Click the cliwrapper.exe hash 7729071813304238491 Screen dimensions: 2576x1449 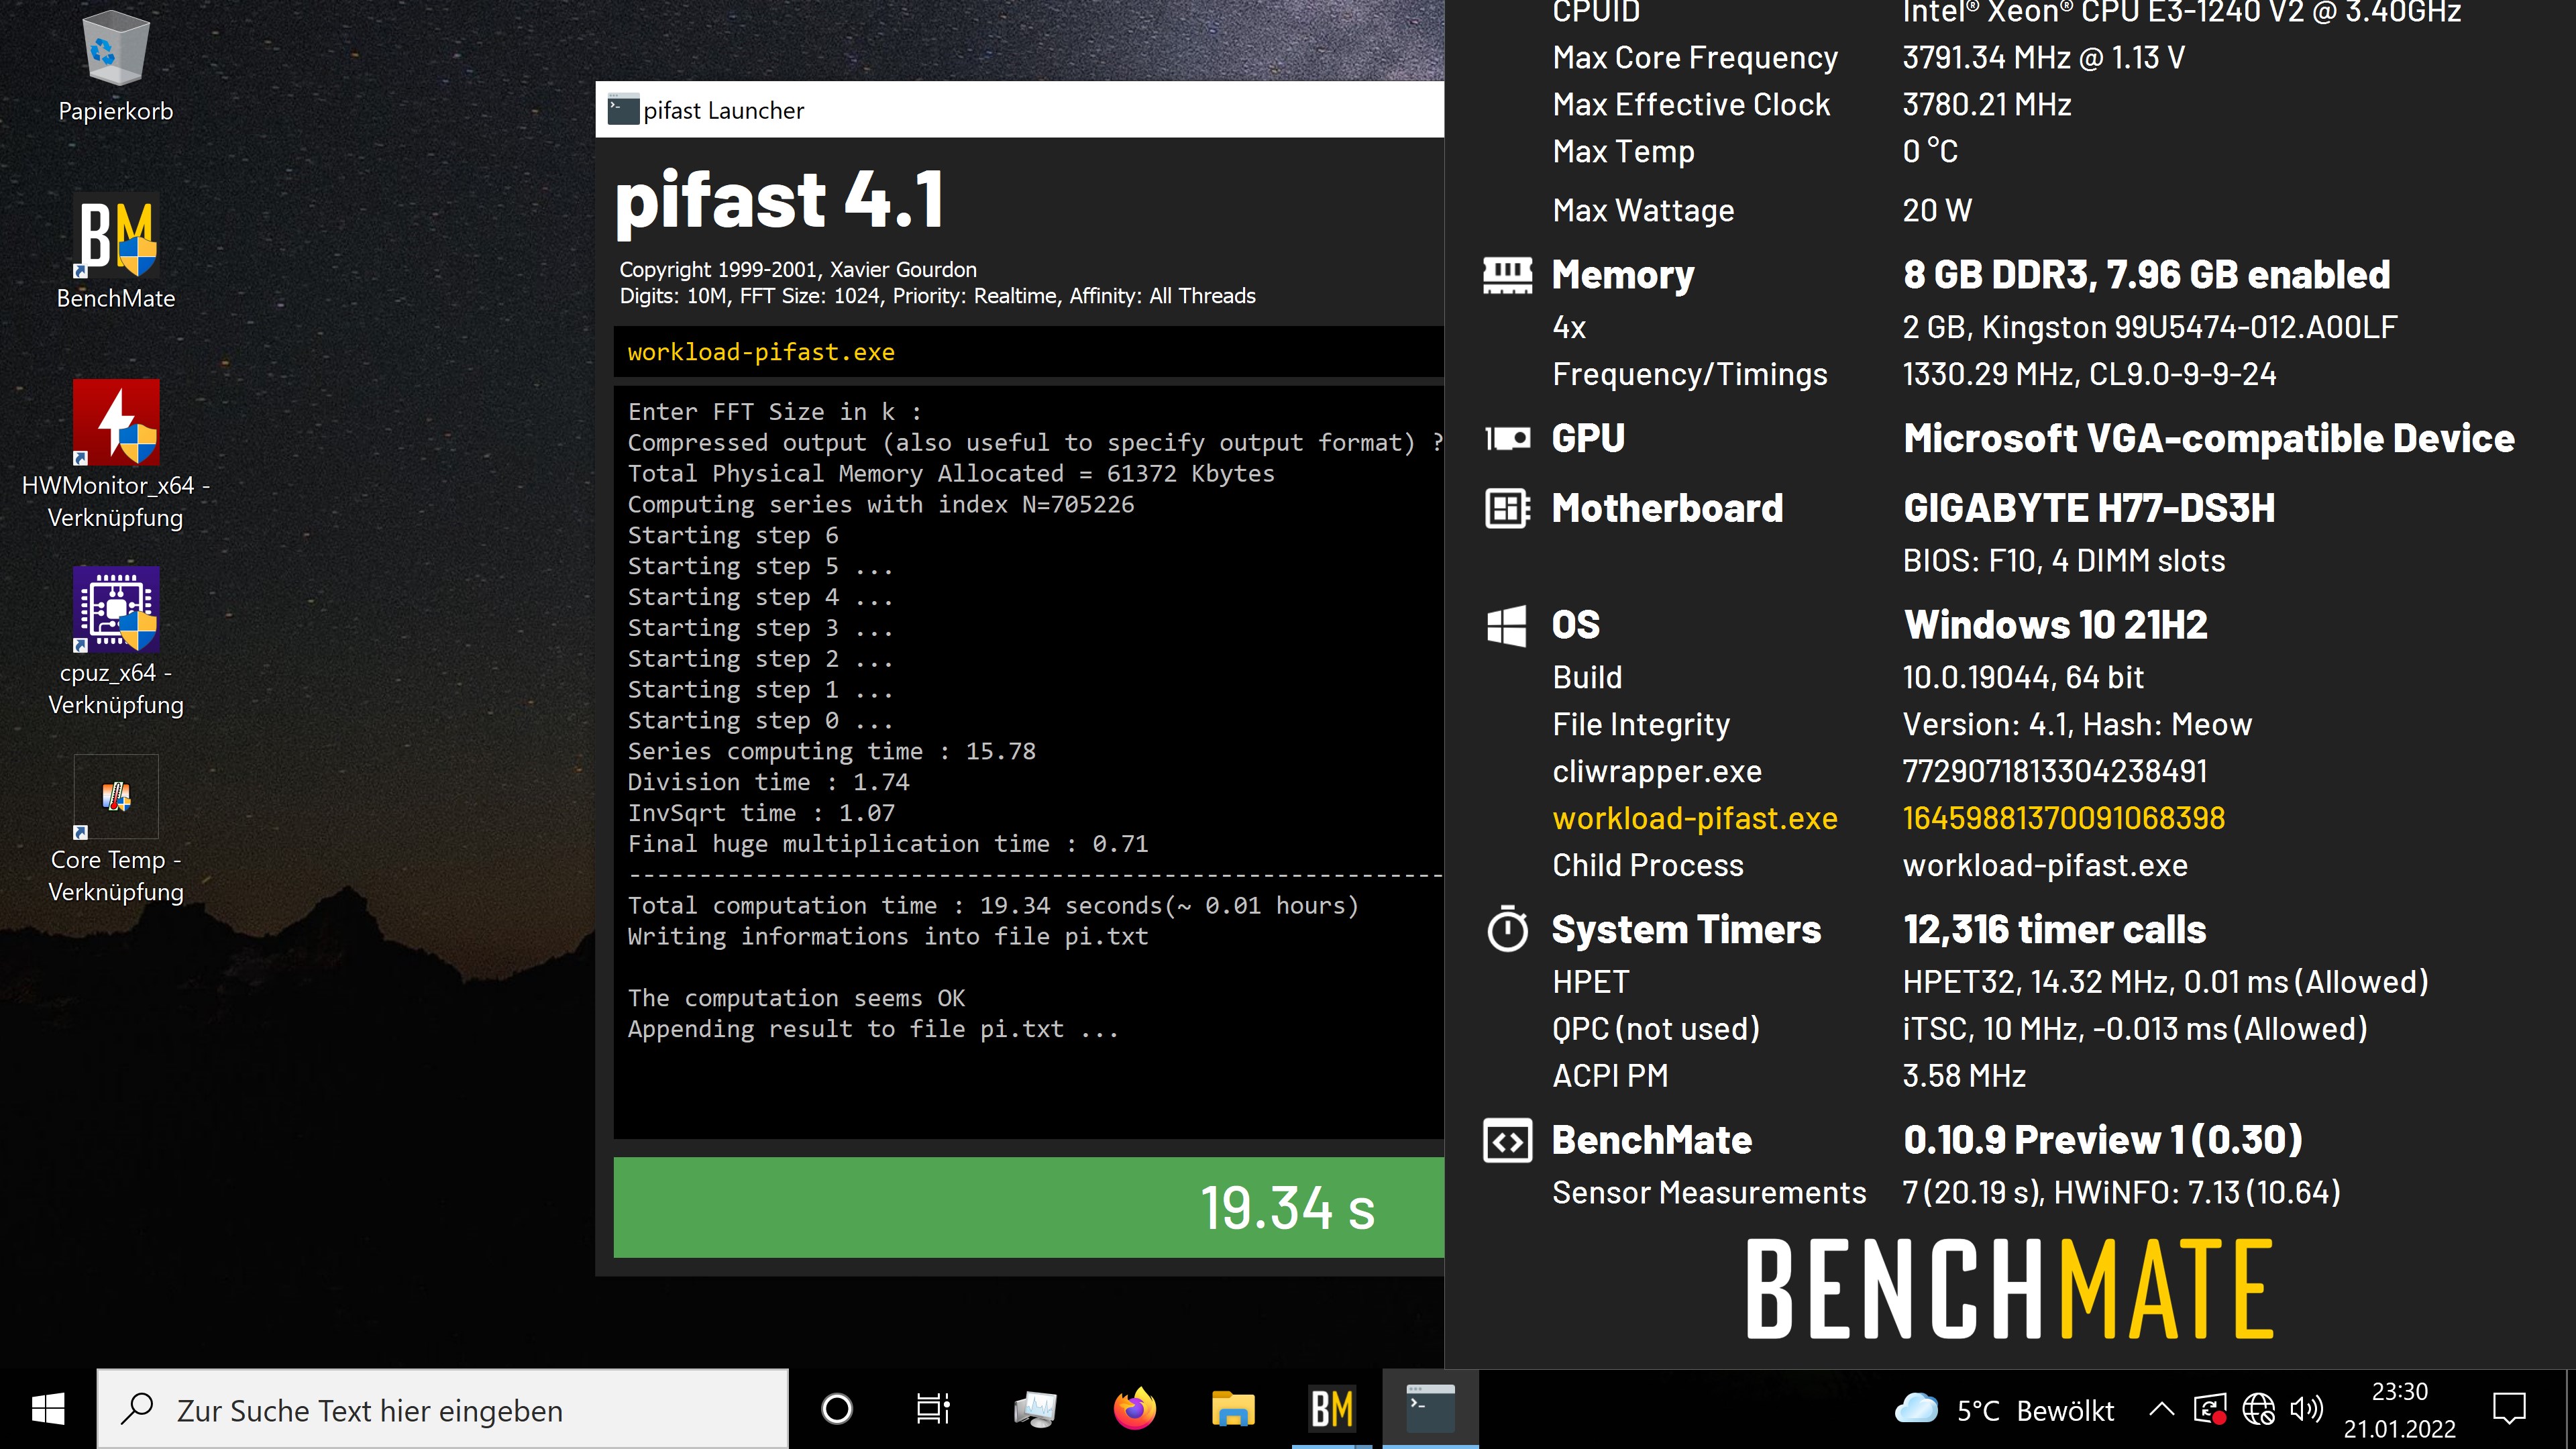2055,771
